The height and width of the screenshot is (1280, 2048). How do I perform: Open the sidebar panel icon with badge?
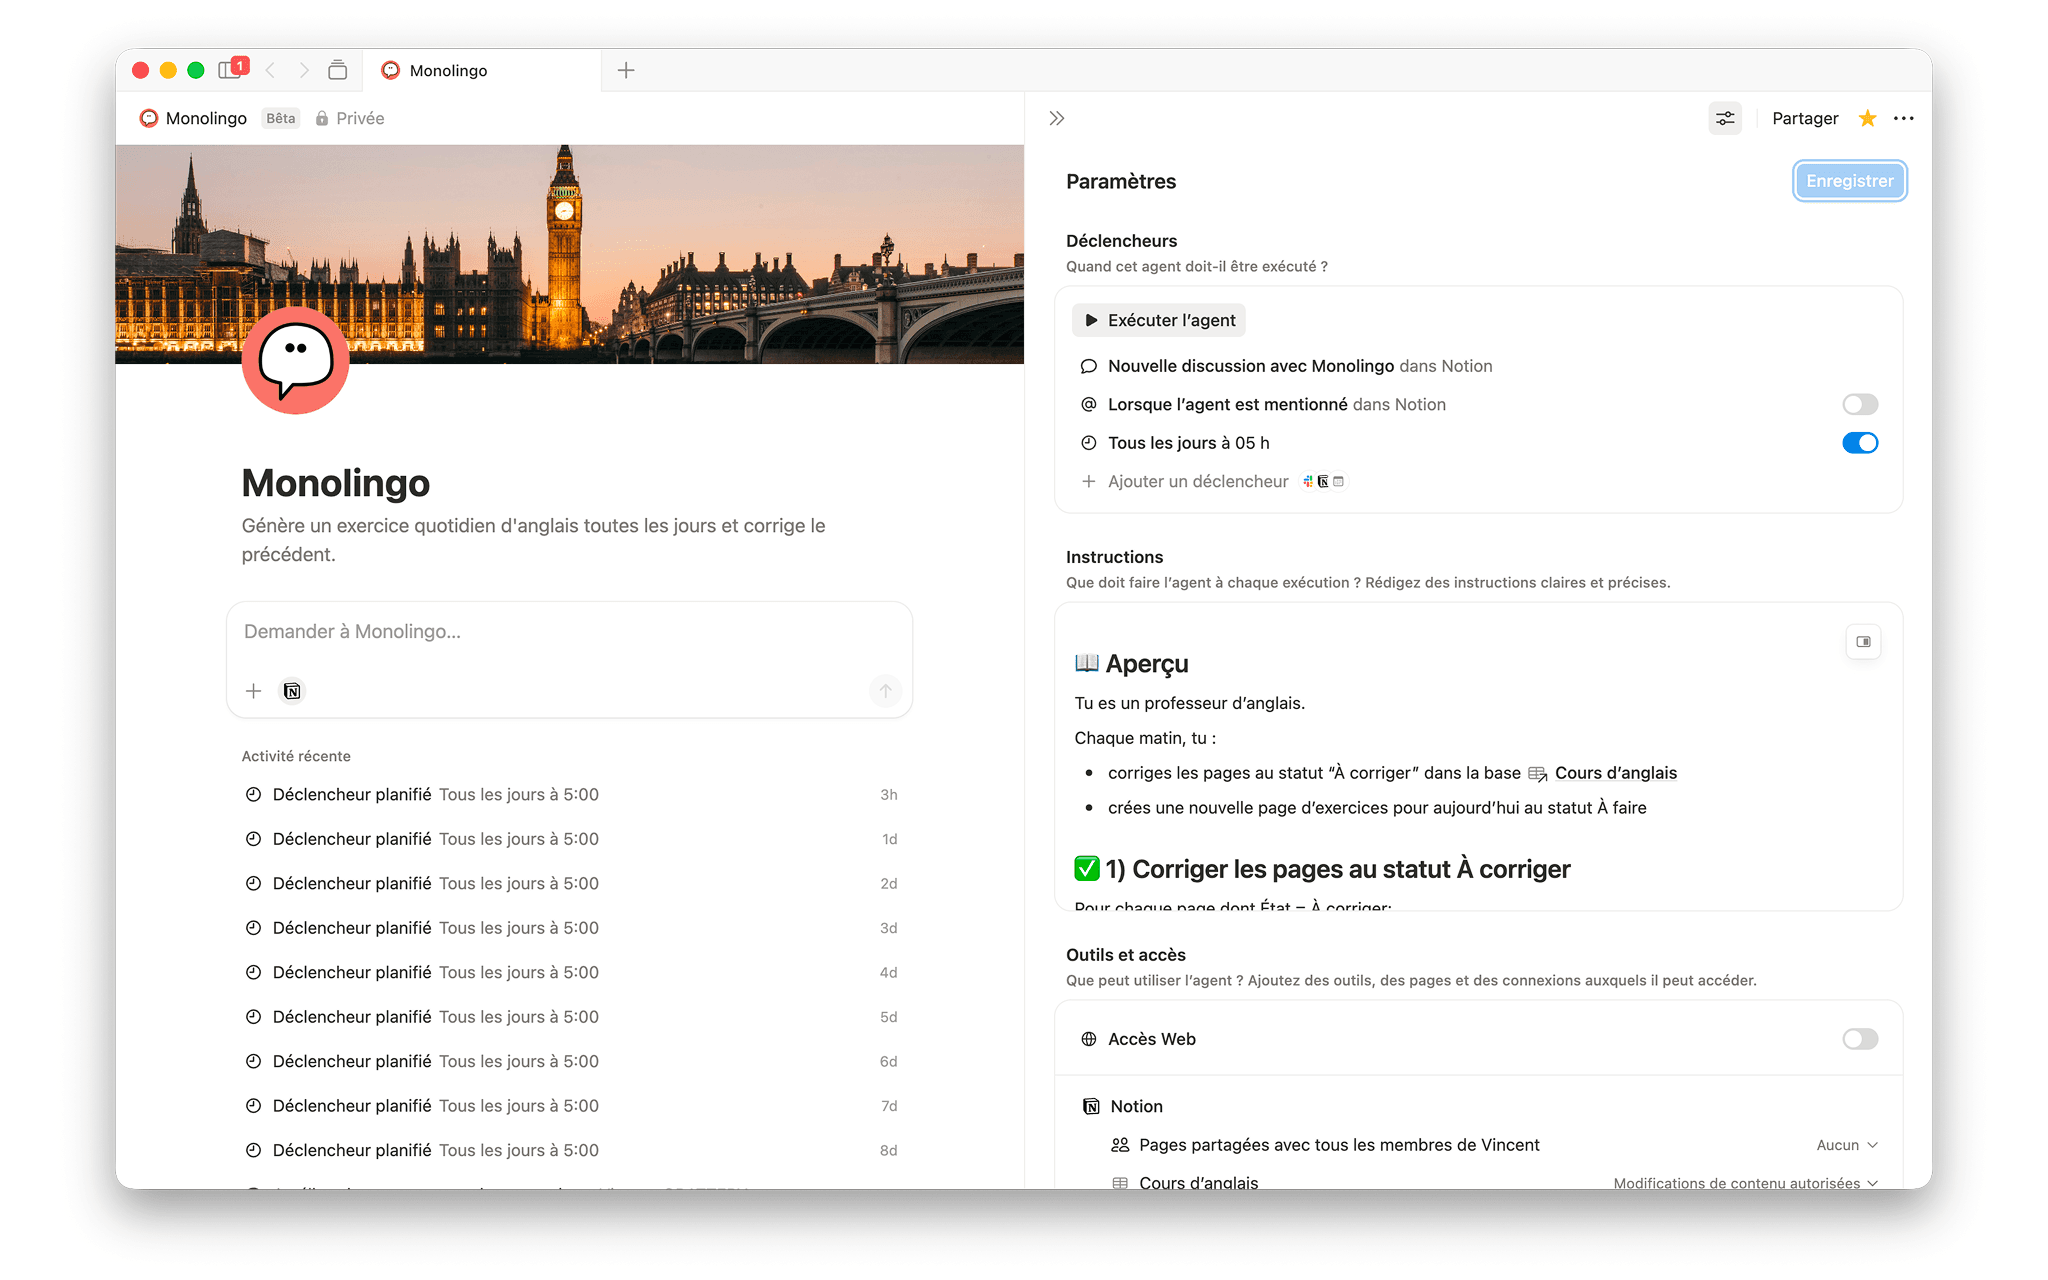(x=231, y=70)
